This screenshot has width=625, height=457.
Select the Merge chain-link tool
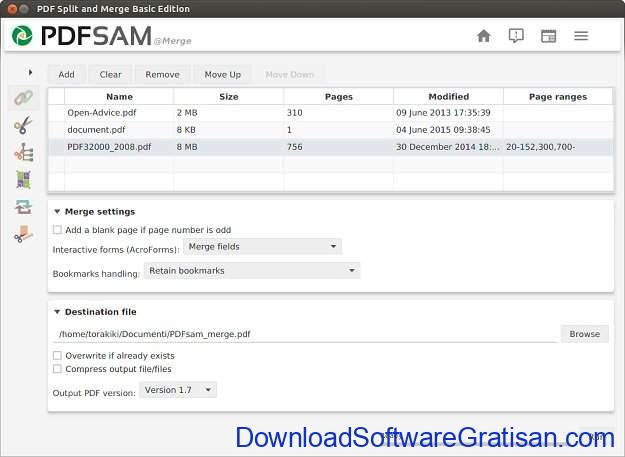tap(24, 98)
